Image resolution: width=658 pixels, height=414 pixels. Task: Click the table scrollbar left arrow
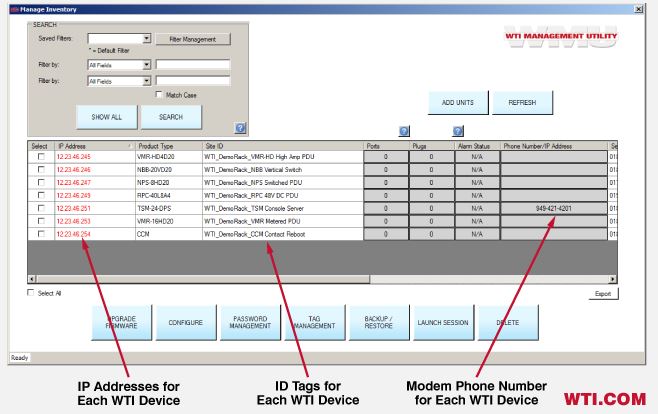(32, 279)
